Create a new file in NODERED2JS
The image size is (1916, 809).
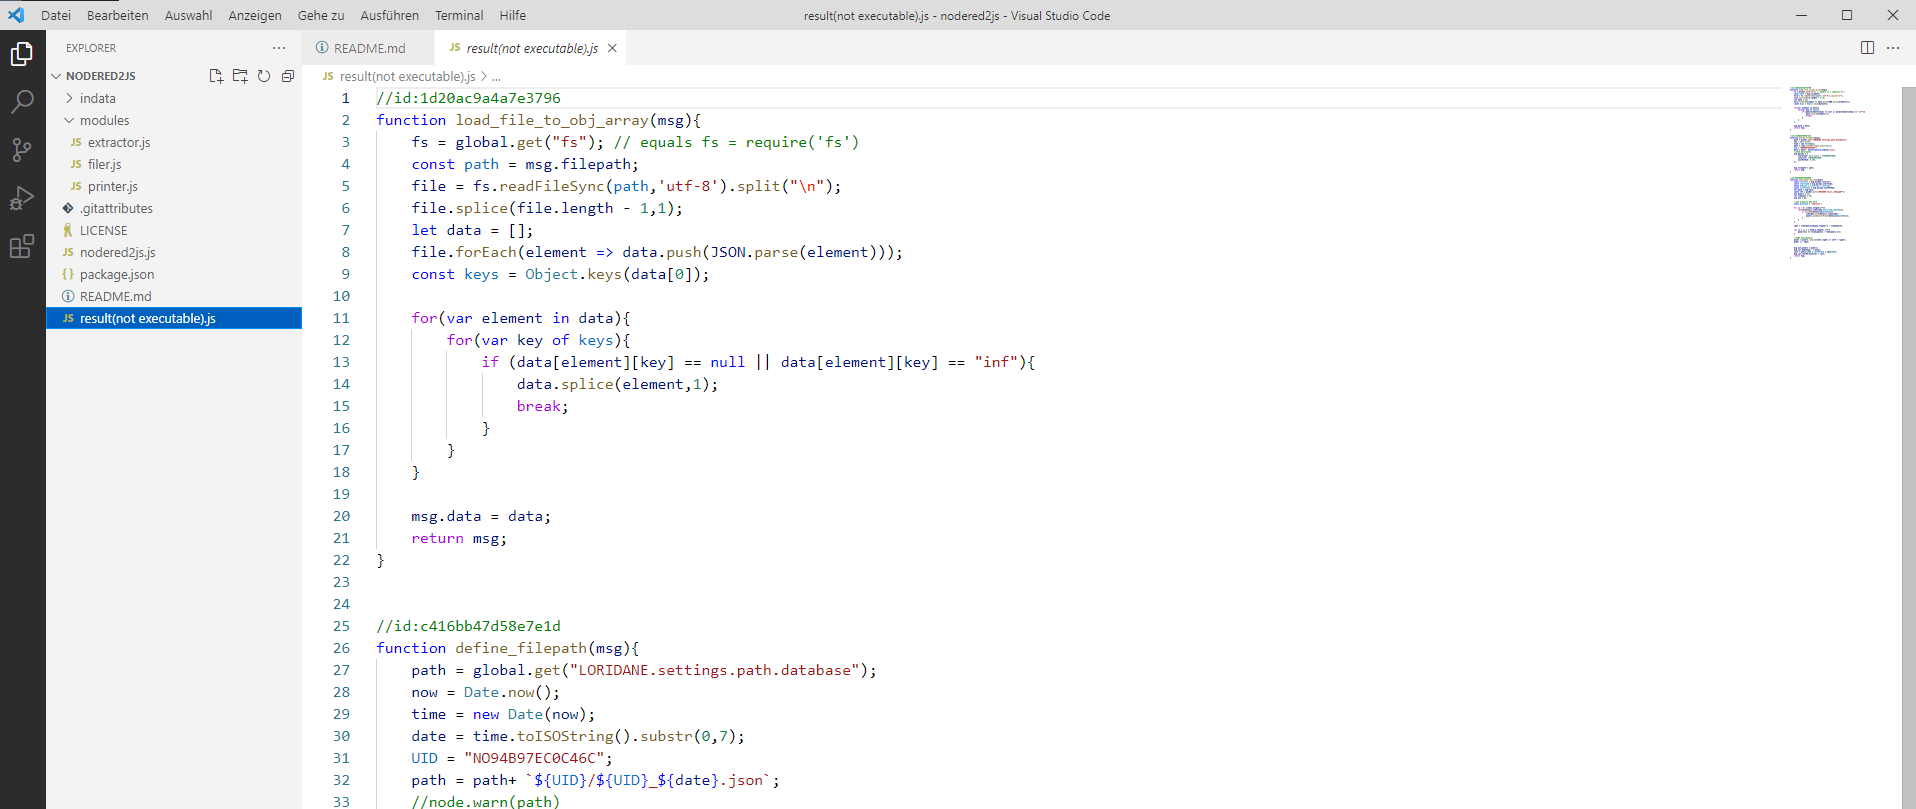(216, 76)
